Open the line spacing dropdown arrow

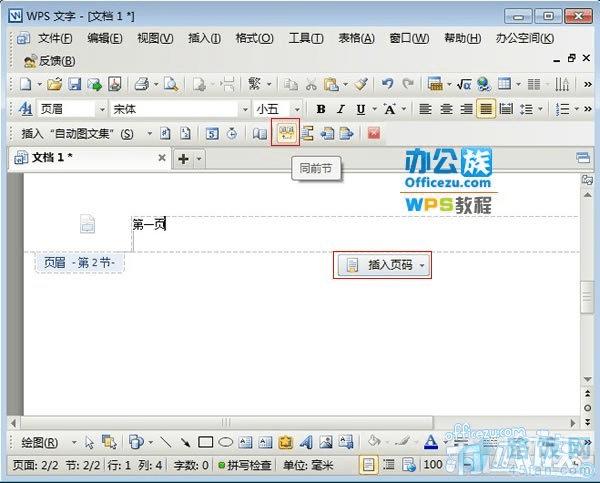pyautogui.click(x=540, y=109)
